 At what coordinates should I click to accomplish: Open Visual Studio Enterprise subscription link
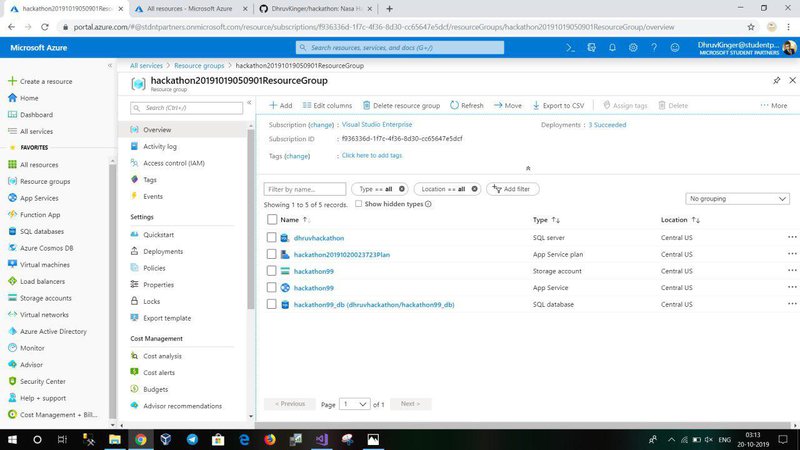click(x=377, y=124)
